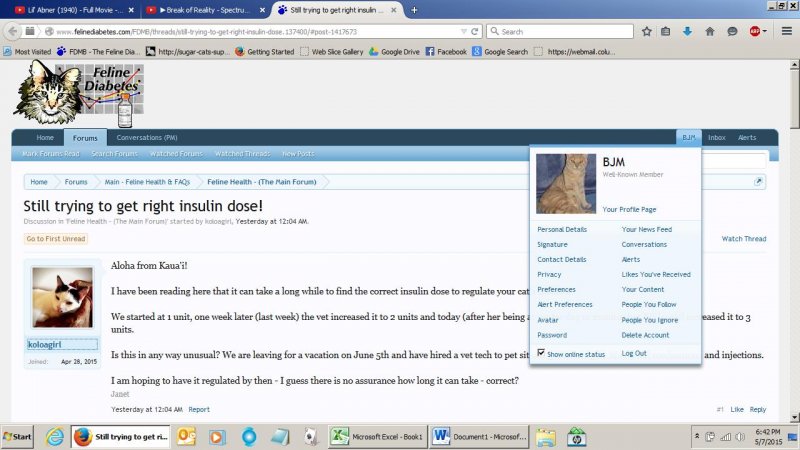Viewport: 800px width, 450px height.
Task: Click the Firefox bookmark star icon
Action: tap(647, 31)
